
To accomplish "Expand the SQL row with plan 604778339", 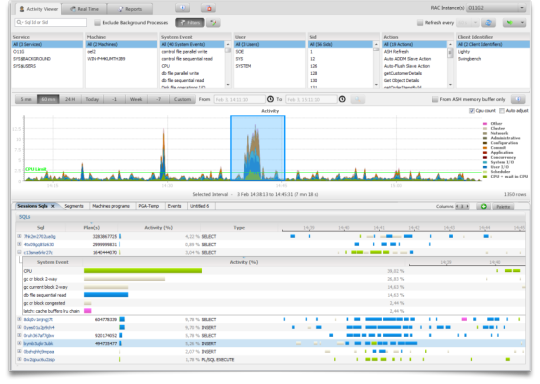I will click(x=19, y=319).
